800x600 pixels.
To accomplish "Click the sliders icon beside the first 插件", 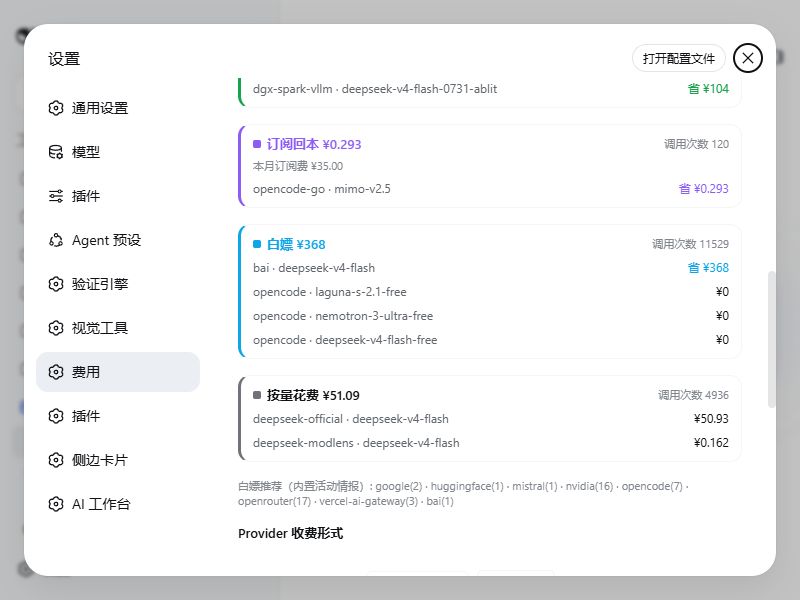I will [x=56, y=196].
